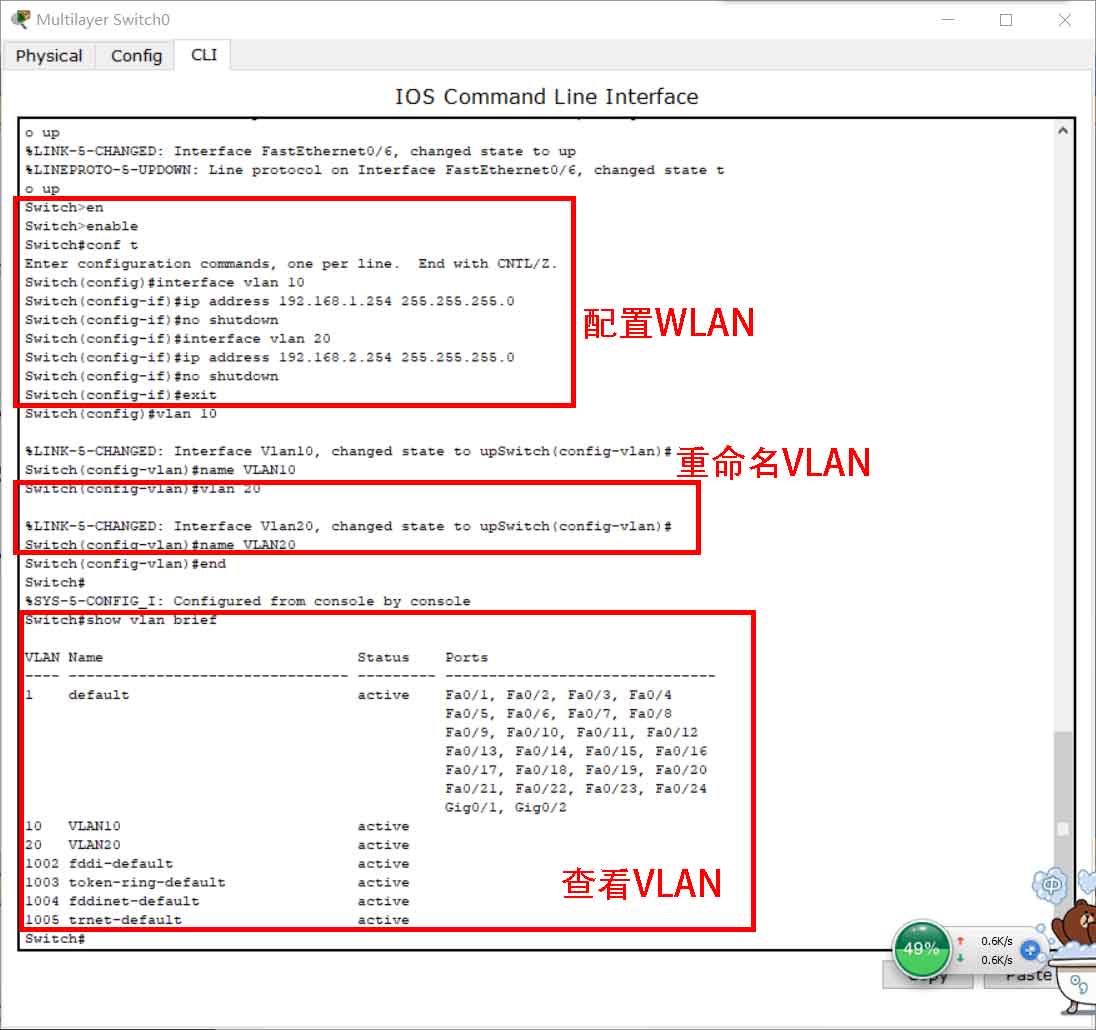Click the 'VLAN10' row in vlan table
This screenshot has height=1030, width=1096.
[x=217, y=826]
